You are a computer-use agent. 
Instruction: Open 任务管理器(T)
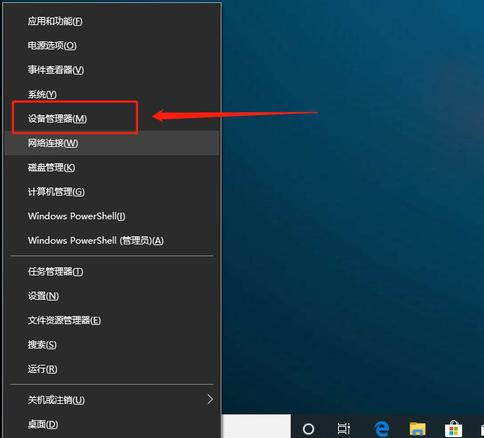(112, 272)
